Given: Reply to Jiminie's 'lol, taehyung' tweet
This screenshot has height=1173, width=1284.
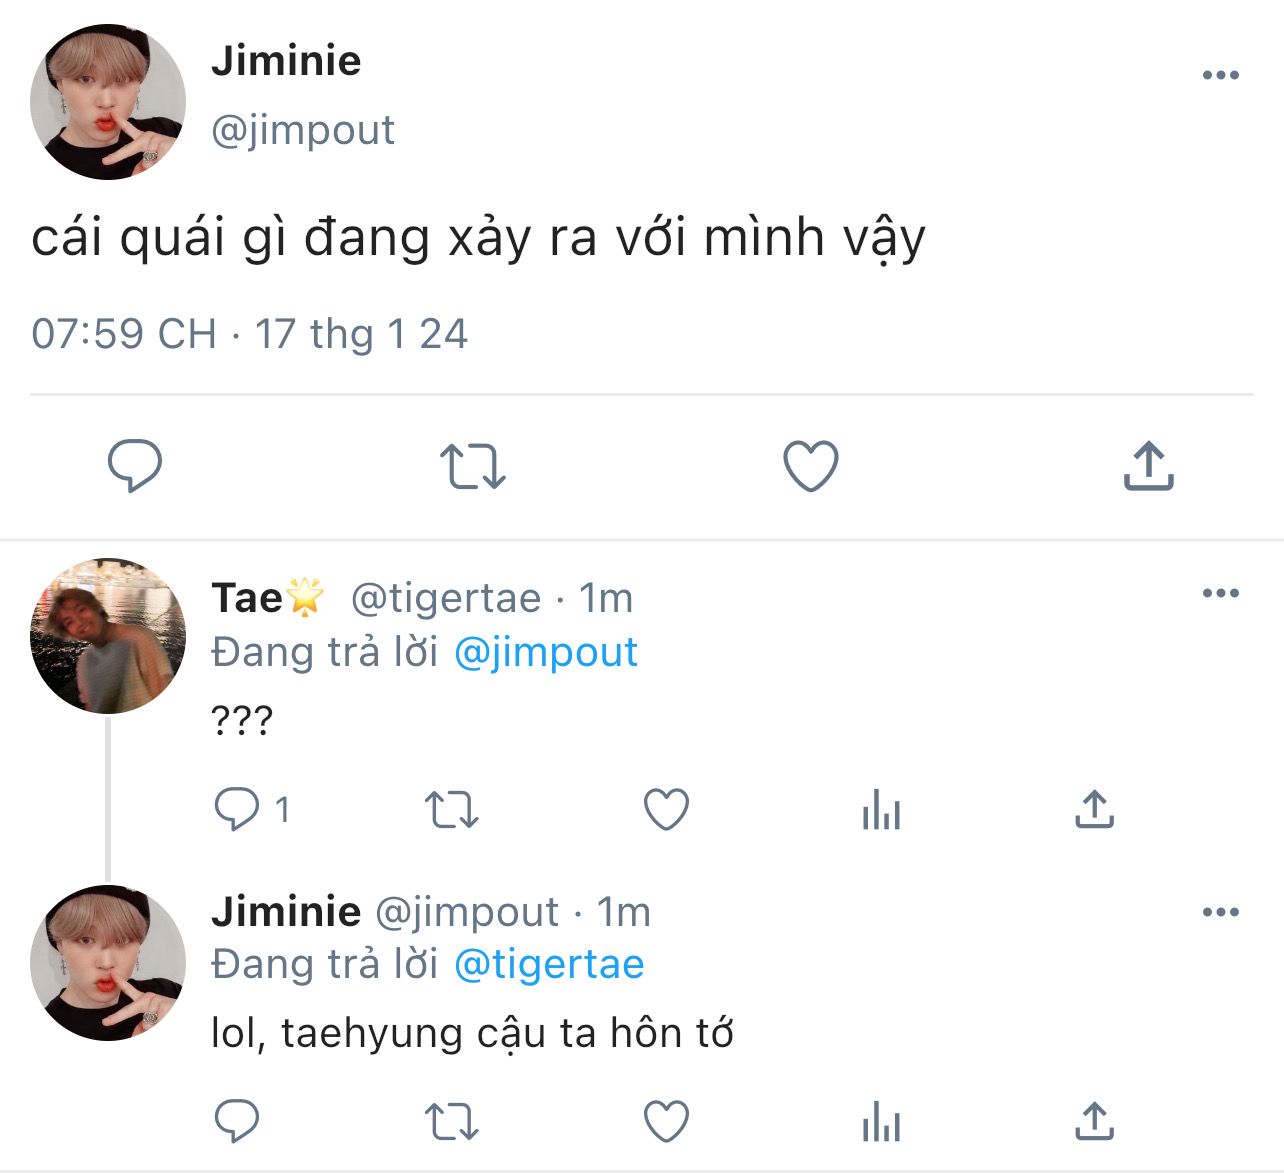Looking at the screenshot, I should (237, 1122).
